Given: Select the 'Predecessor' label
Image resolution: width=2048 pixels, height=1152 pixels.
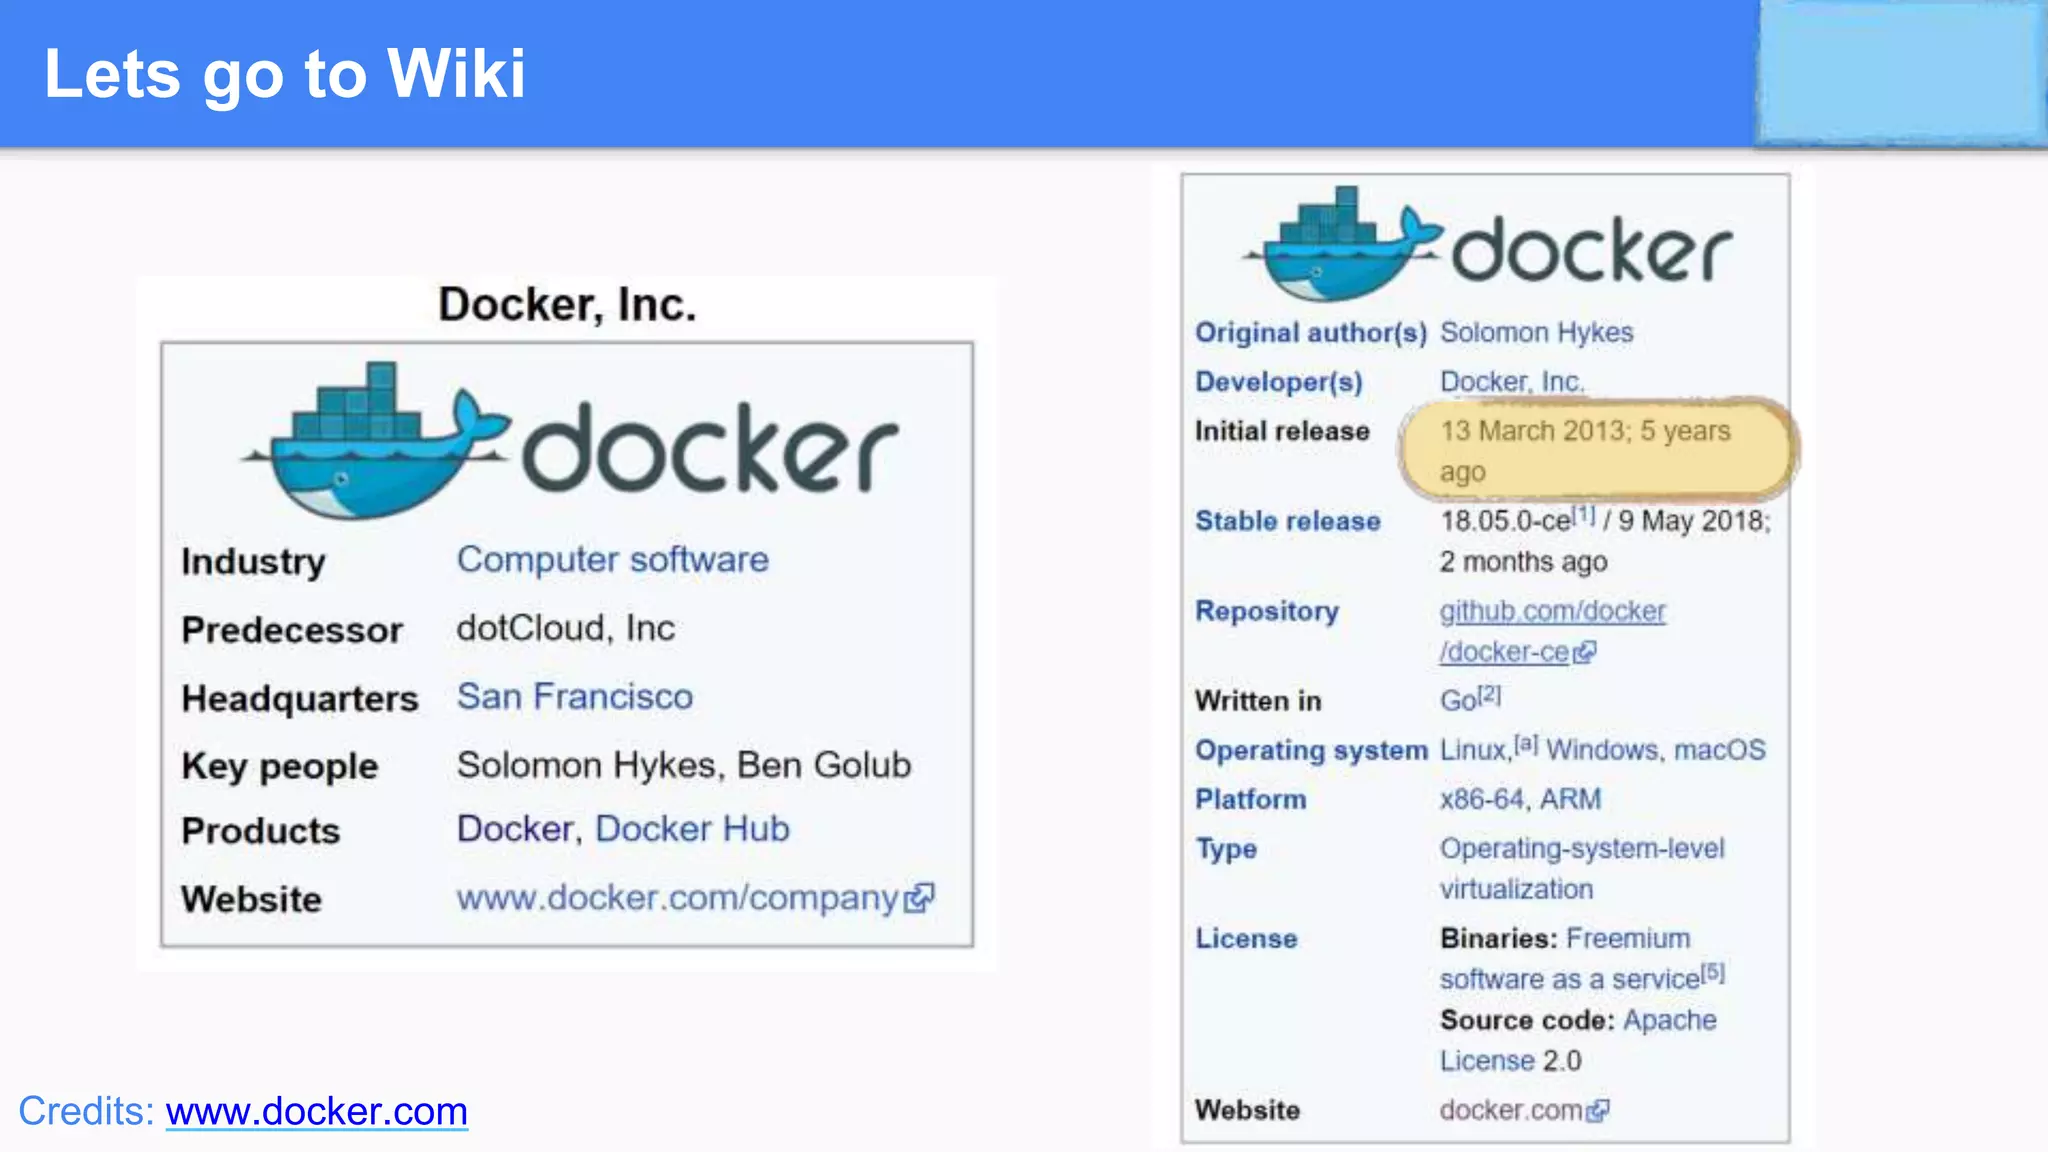Looking at the screenshot, I should click(292, 630).
